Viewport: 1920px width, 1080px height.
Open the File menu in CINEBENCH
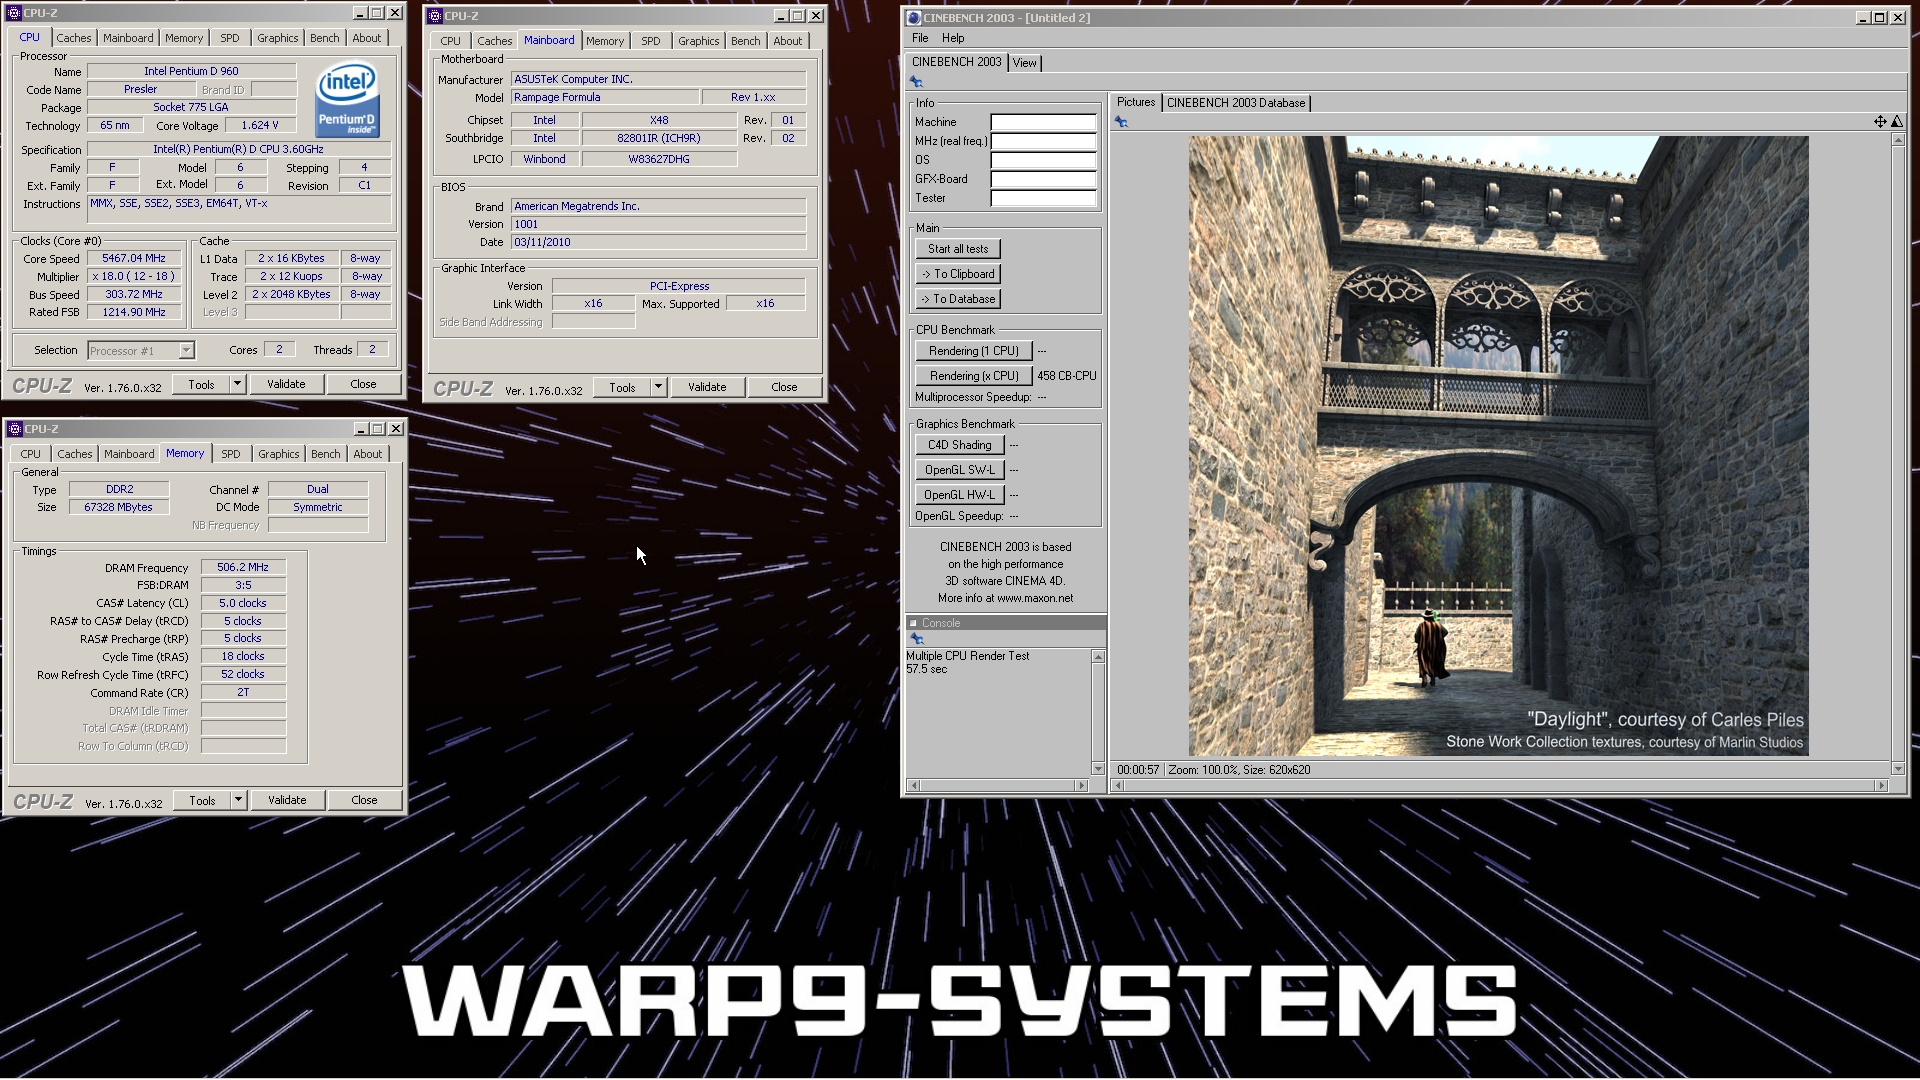point(920,38)
